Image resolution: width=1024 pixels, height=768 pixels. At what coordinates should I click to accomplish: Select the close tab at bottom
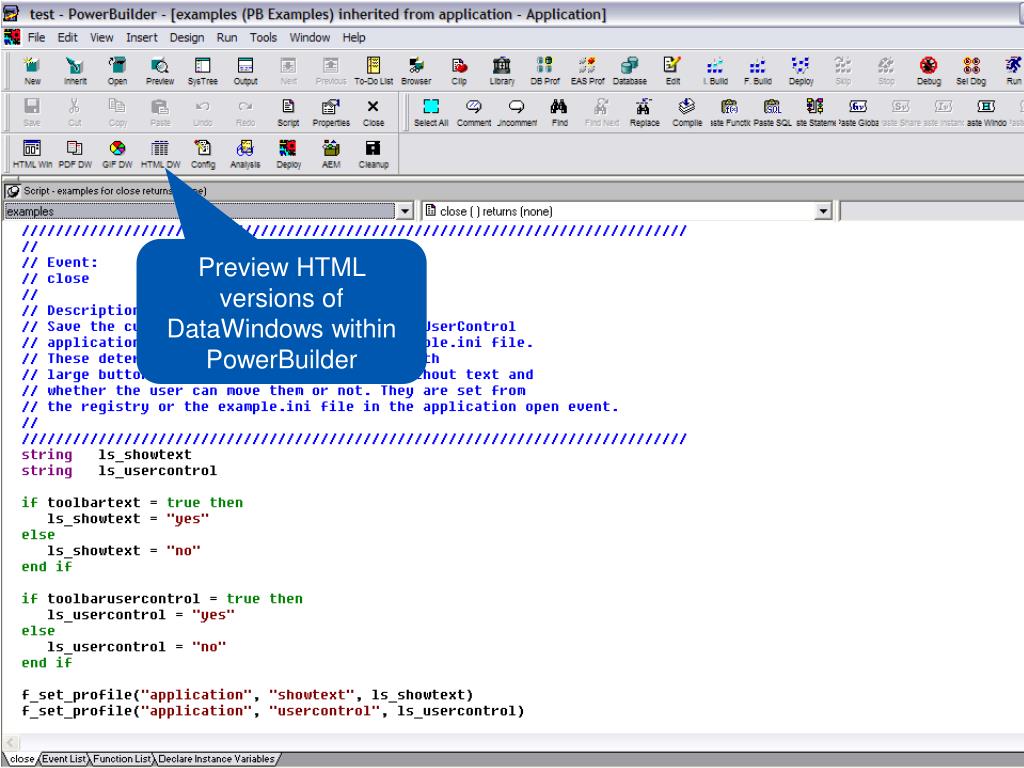22,759
